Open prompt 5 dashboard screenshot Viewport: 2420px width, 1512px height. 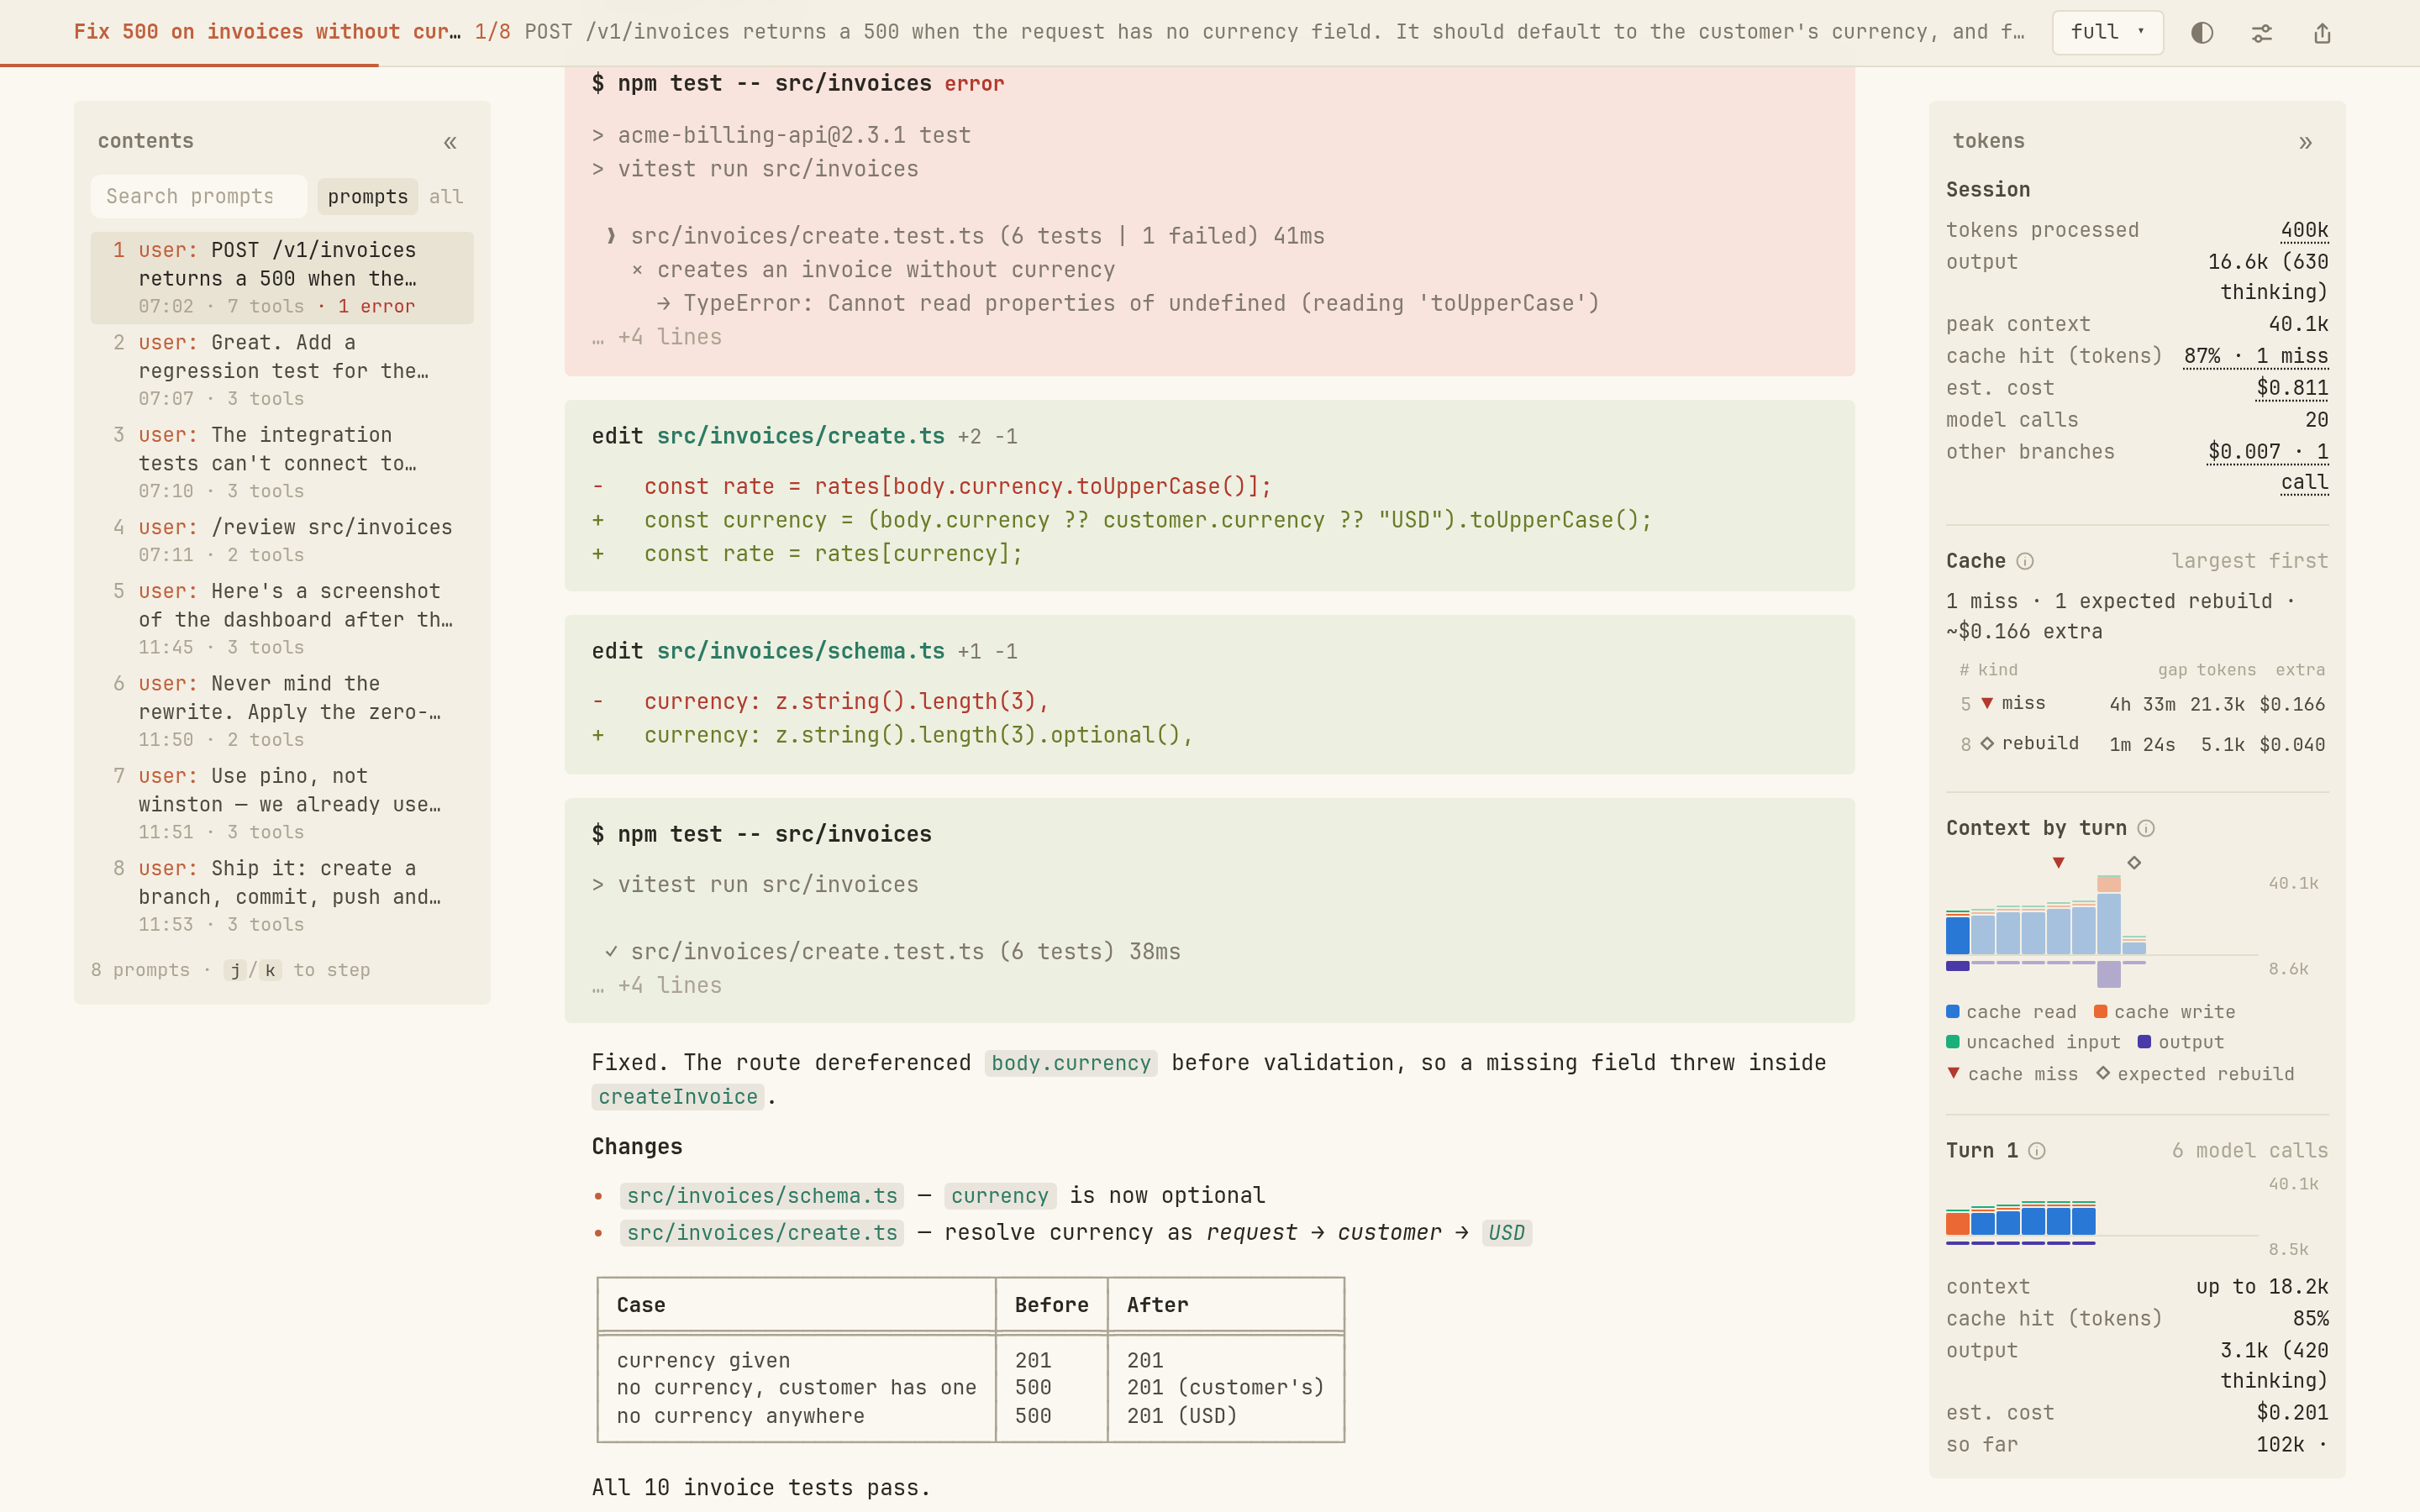pos(282,618)
